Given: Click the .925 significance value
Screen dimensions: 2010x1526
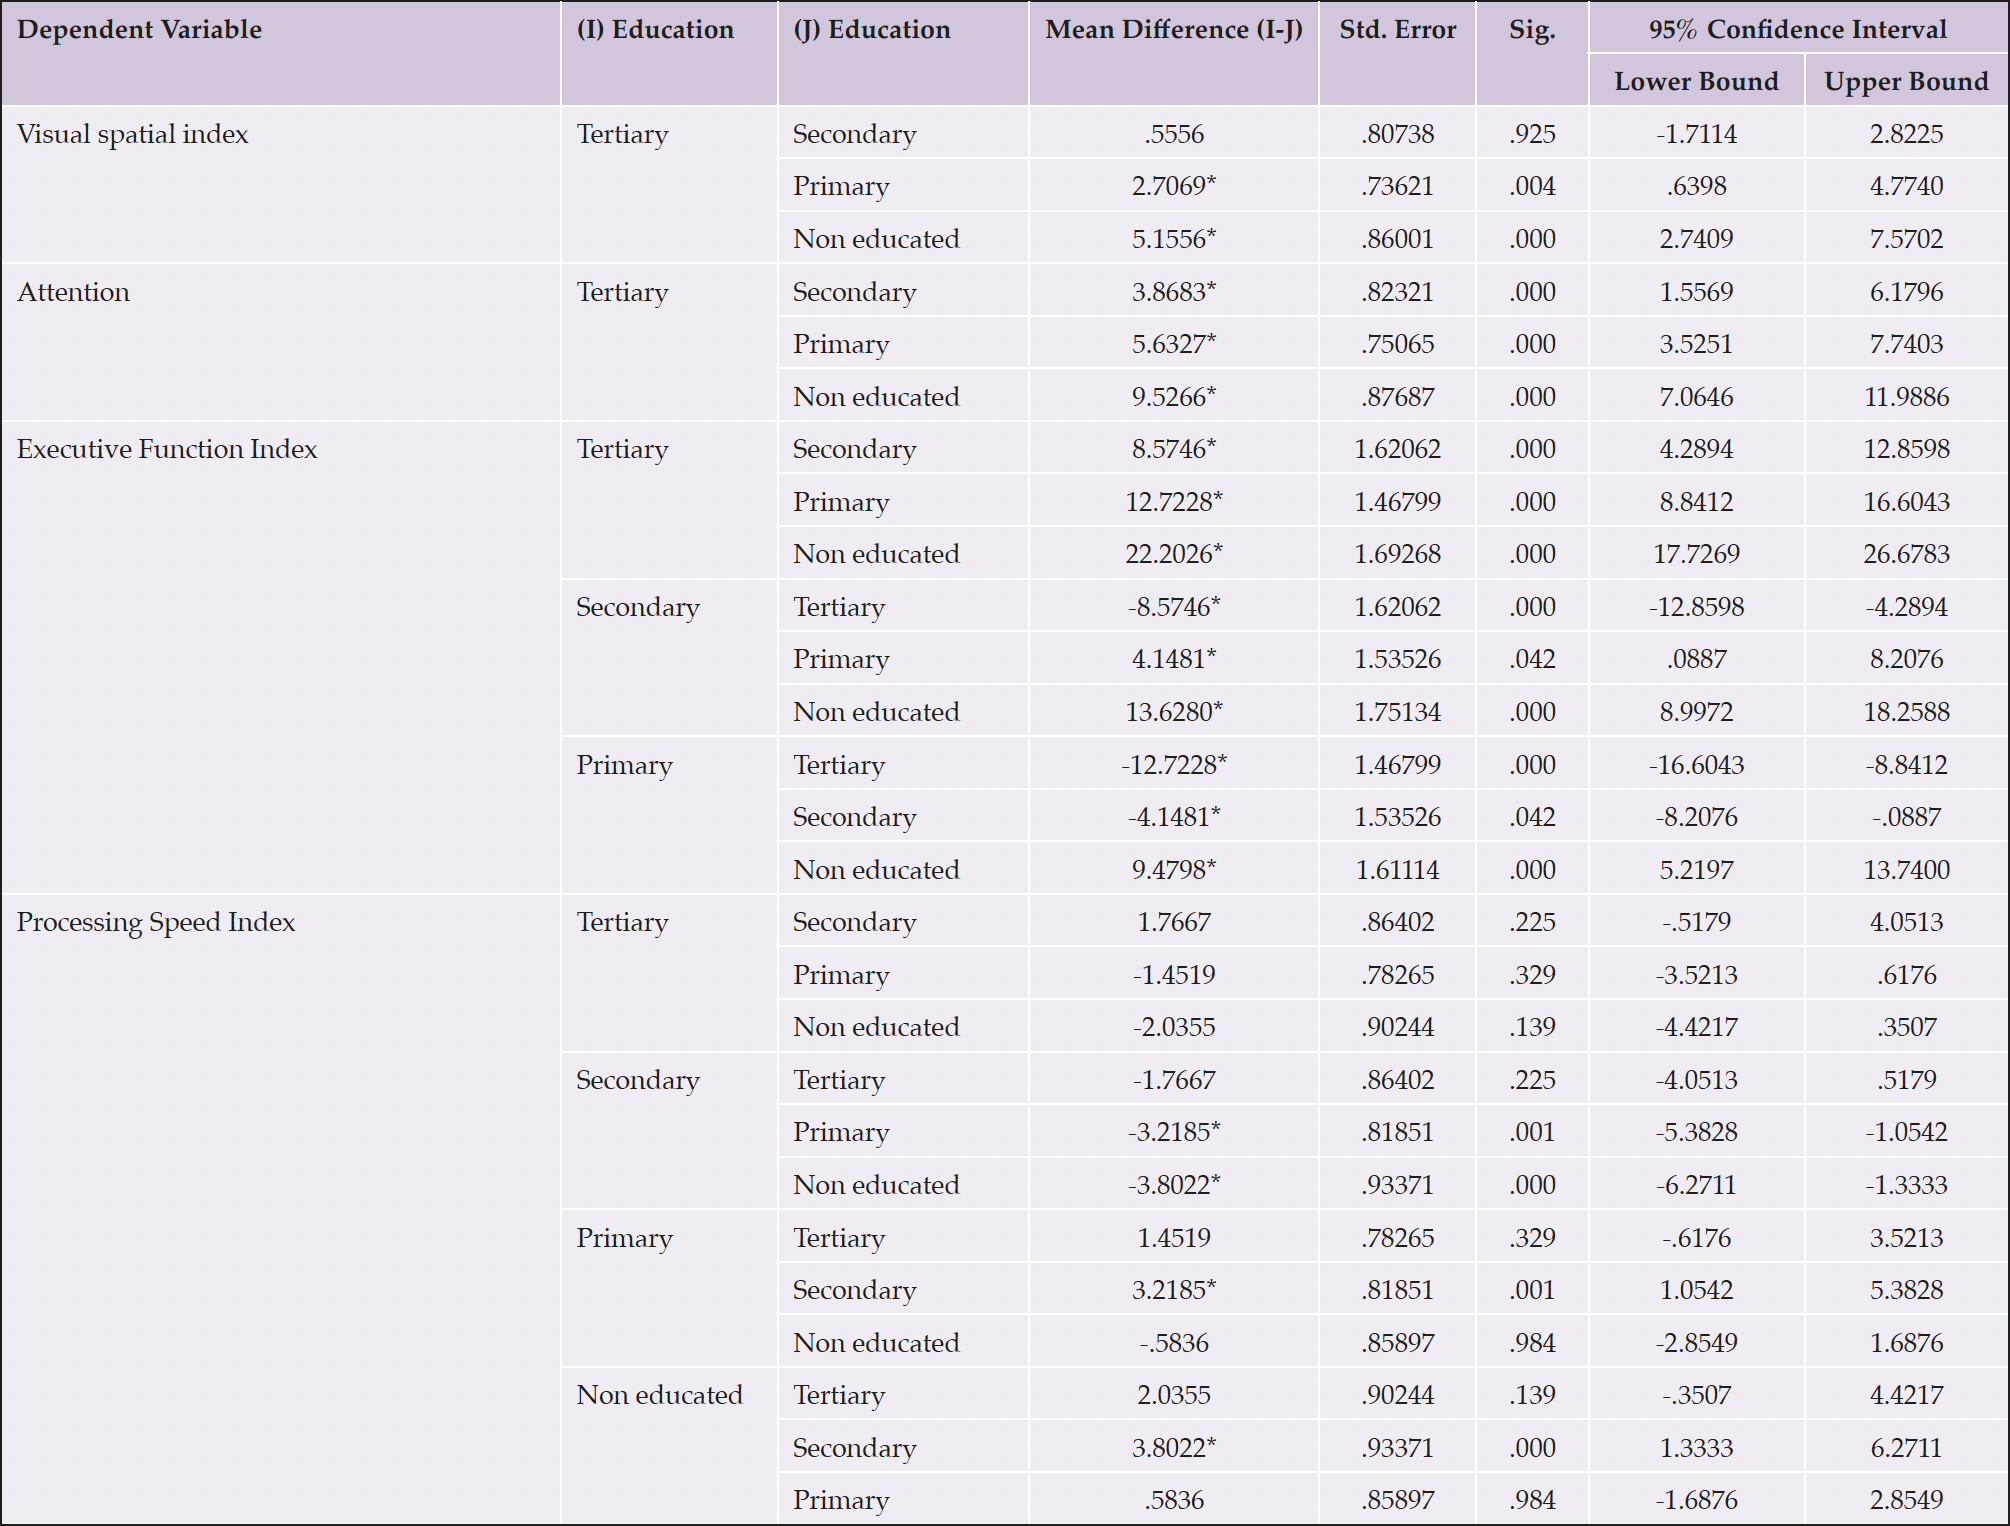Looking at the screenshot, I should pos(1532,134).
